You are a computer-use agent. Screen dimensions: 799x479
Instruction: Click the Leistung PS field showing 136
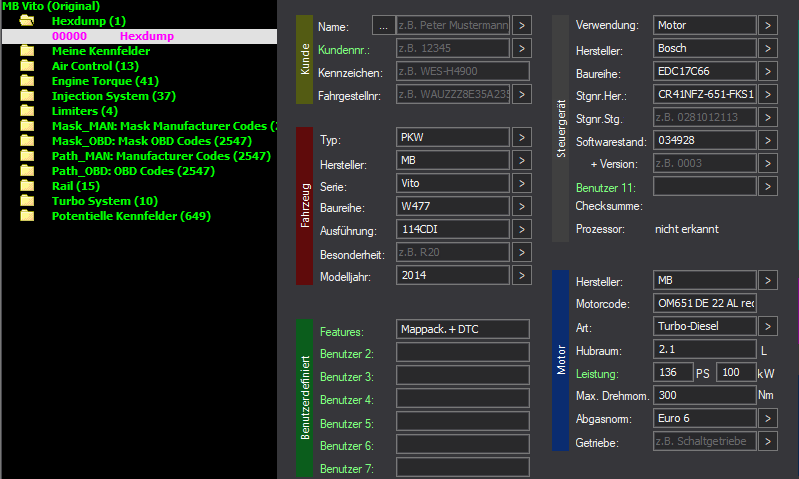click(673, 372)
